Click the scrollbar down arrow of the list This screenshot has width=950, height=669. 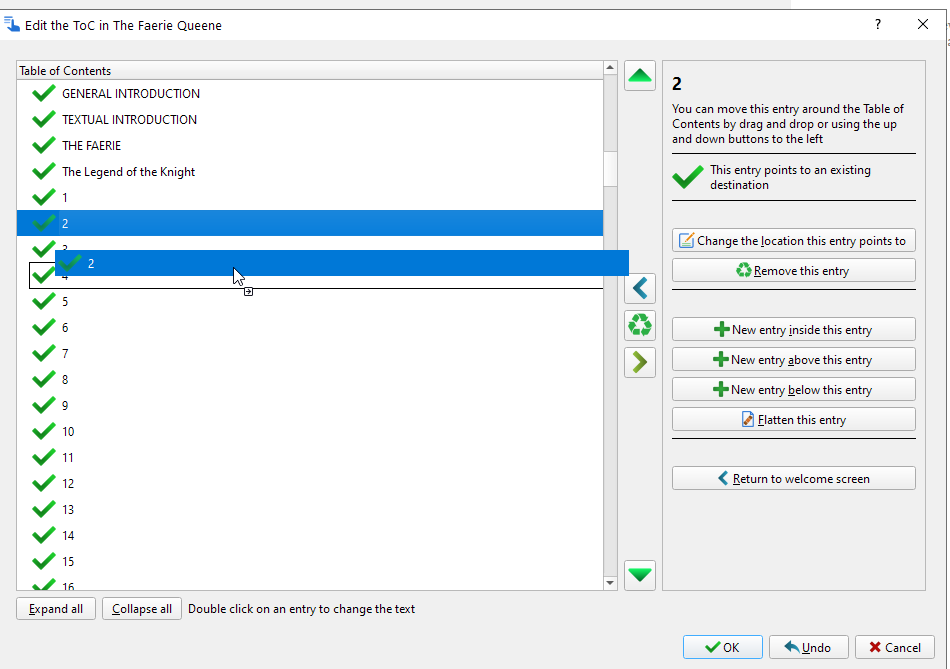[610, 583]
